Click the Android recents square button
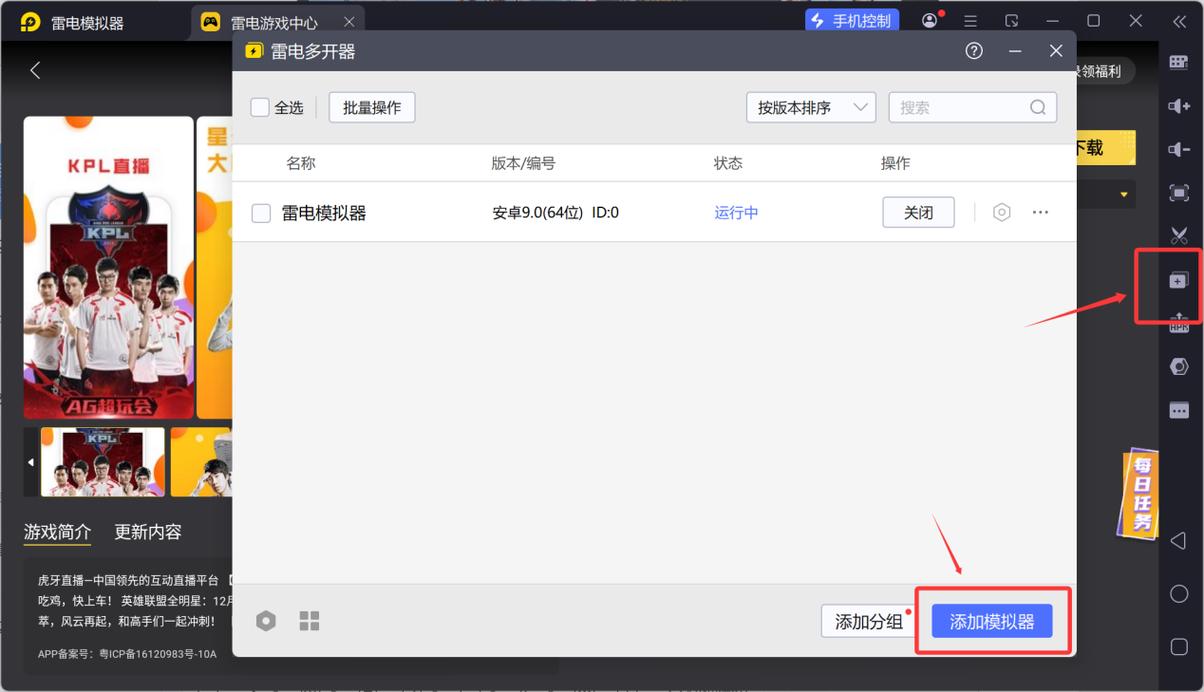 (1178, 647)
